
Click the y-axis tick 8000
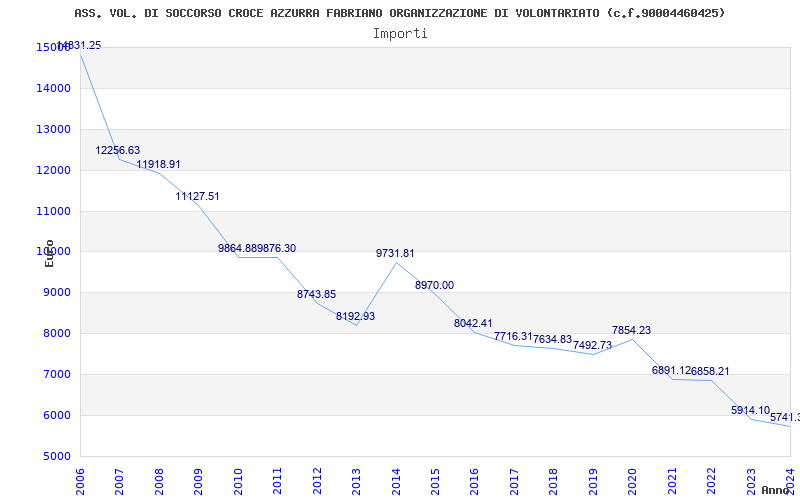point(57,334)
